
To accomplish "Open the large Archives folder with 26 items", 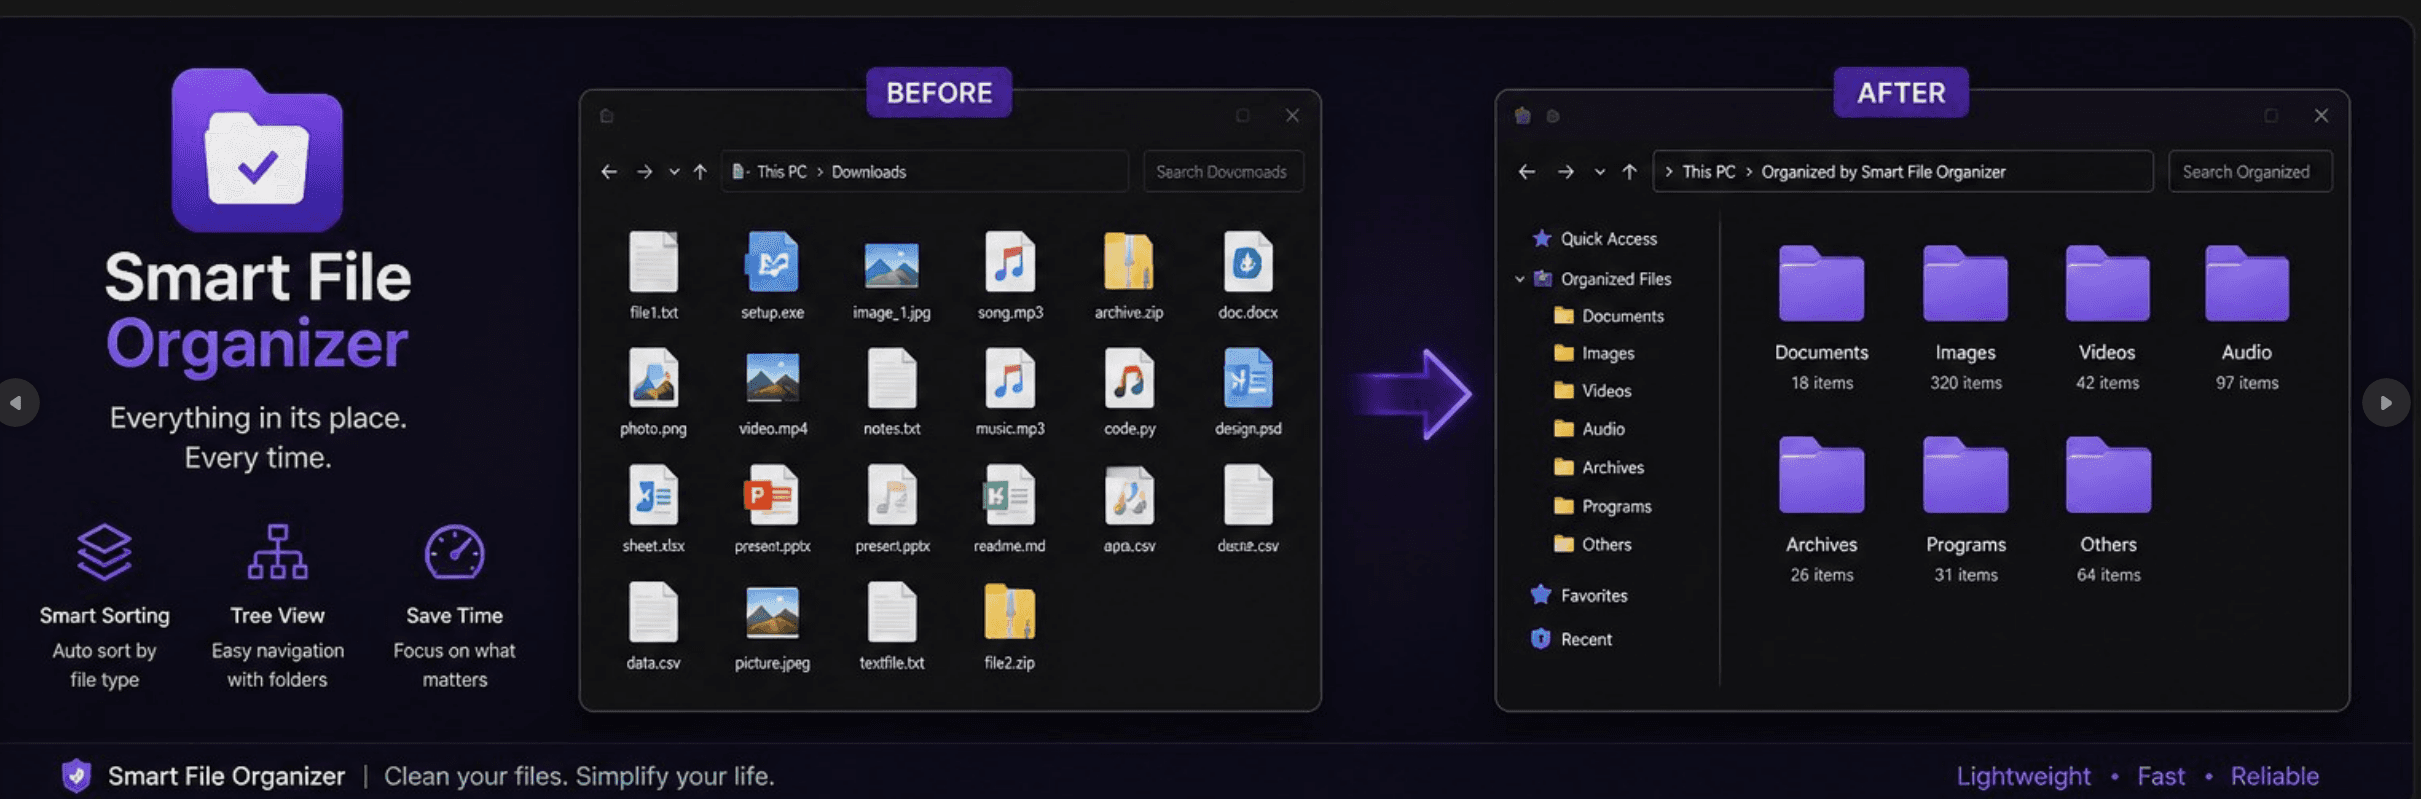I will (x=1821, y=476).
